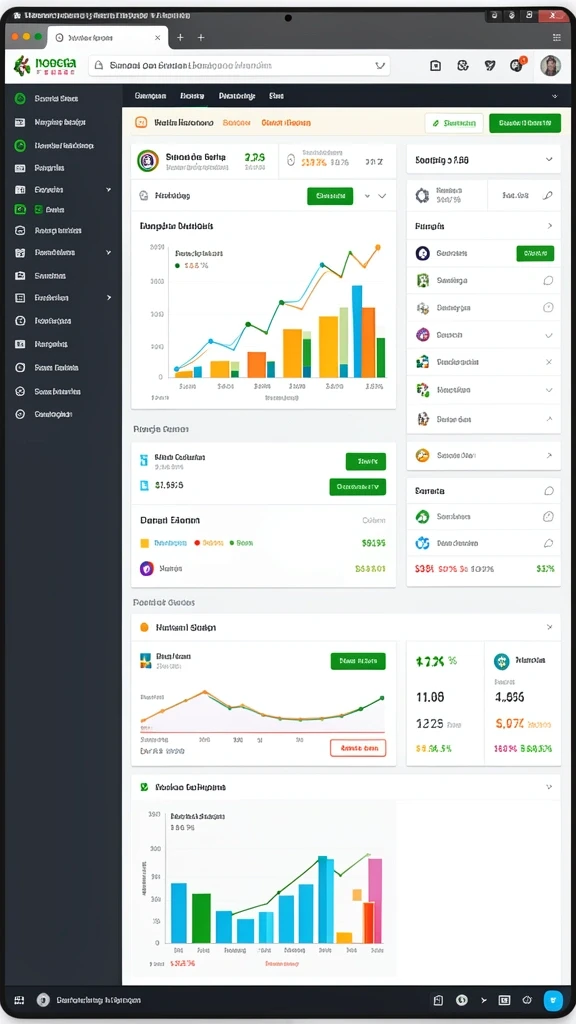Screen dimensions: 576x1024
Task: Open a new browser tab with plus button
Action: (x=180, y=38)
